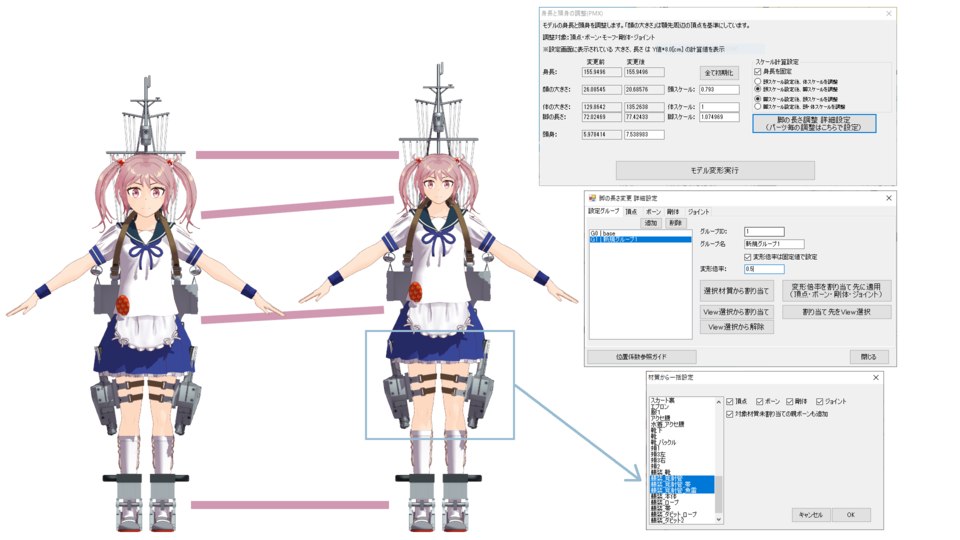Select 艤装_ロープ in material list
960x540 pixels.
click(x=682, y=503)
